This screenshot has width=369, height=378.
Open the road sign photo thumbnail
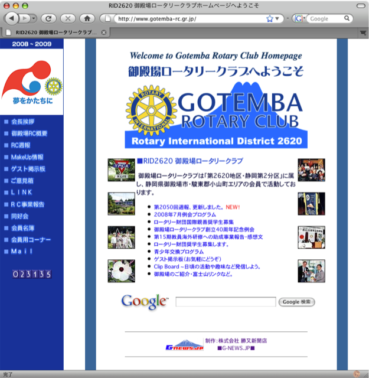pos(121,170)
